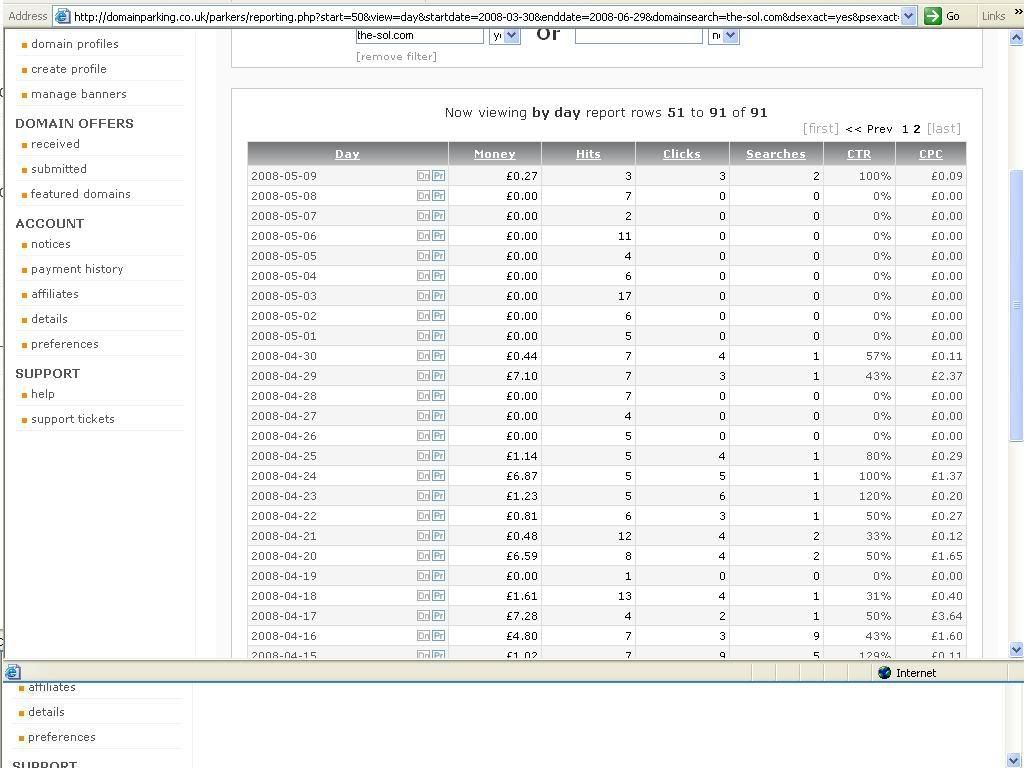Image resolution: width=1024 pixels, height=768 pixels.
Task: Open support tickets in sidebar
Action: 72,419
